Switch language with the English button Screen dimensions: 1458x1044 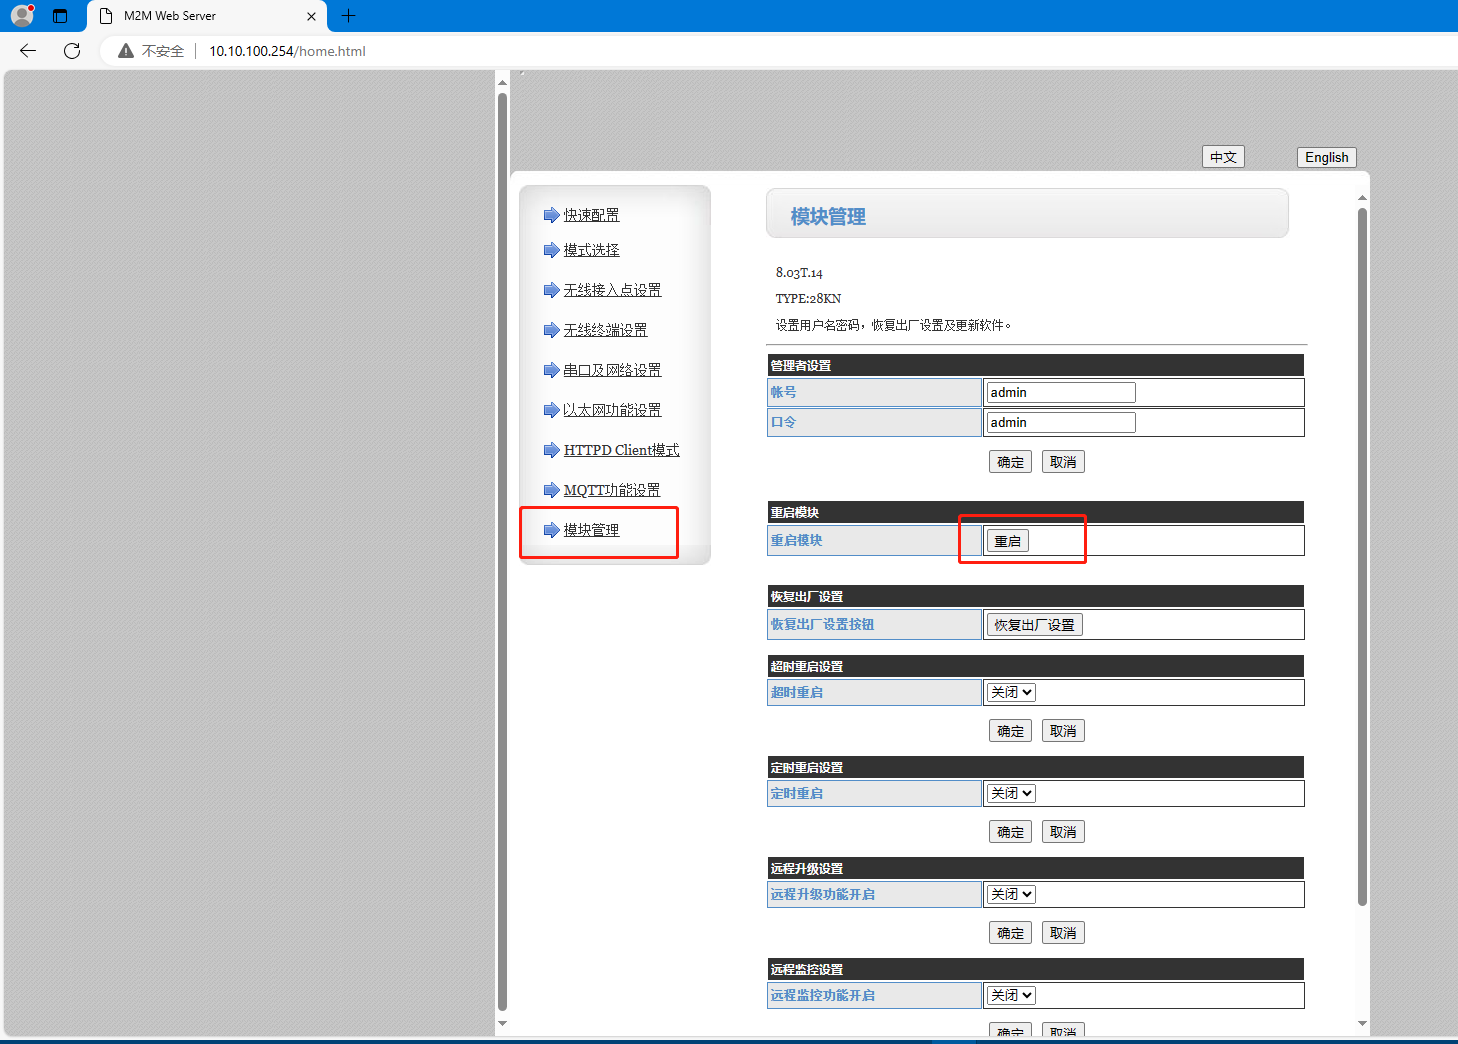[x=1326, y=157]
